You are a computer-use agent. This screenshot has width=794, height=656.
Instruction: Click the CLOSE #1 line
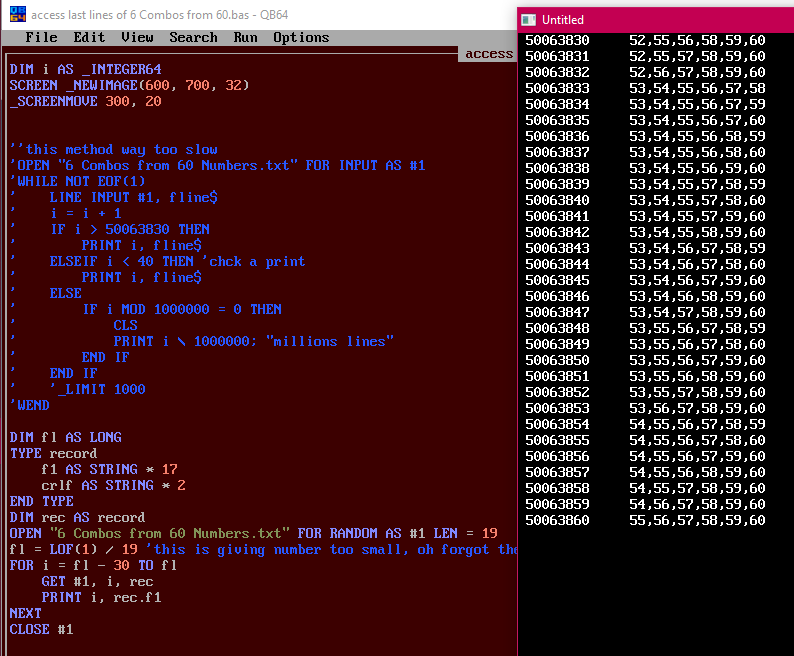coord(42,630)
